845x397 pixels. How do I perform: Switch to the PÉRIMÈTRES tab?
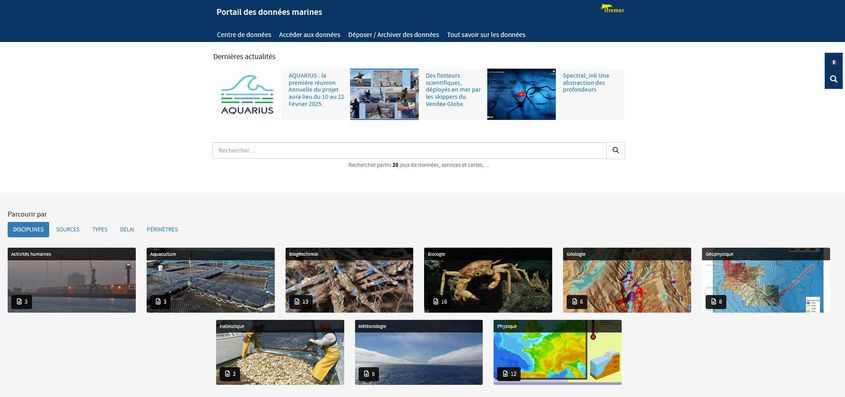(162, 229)
